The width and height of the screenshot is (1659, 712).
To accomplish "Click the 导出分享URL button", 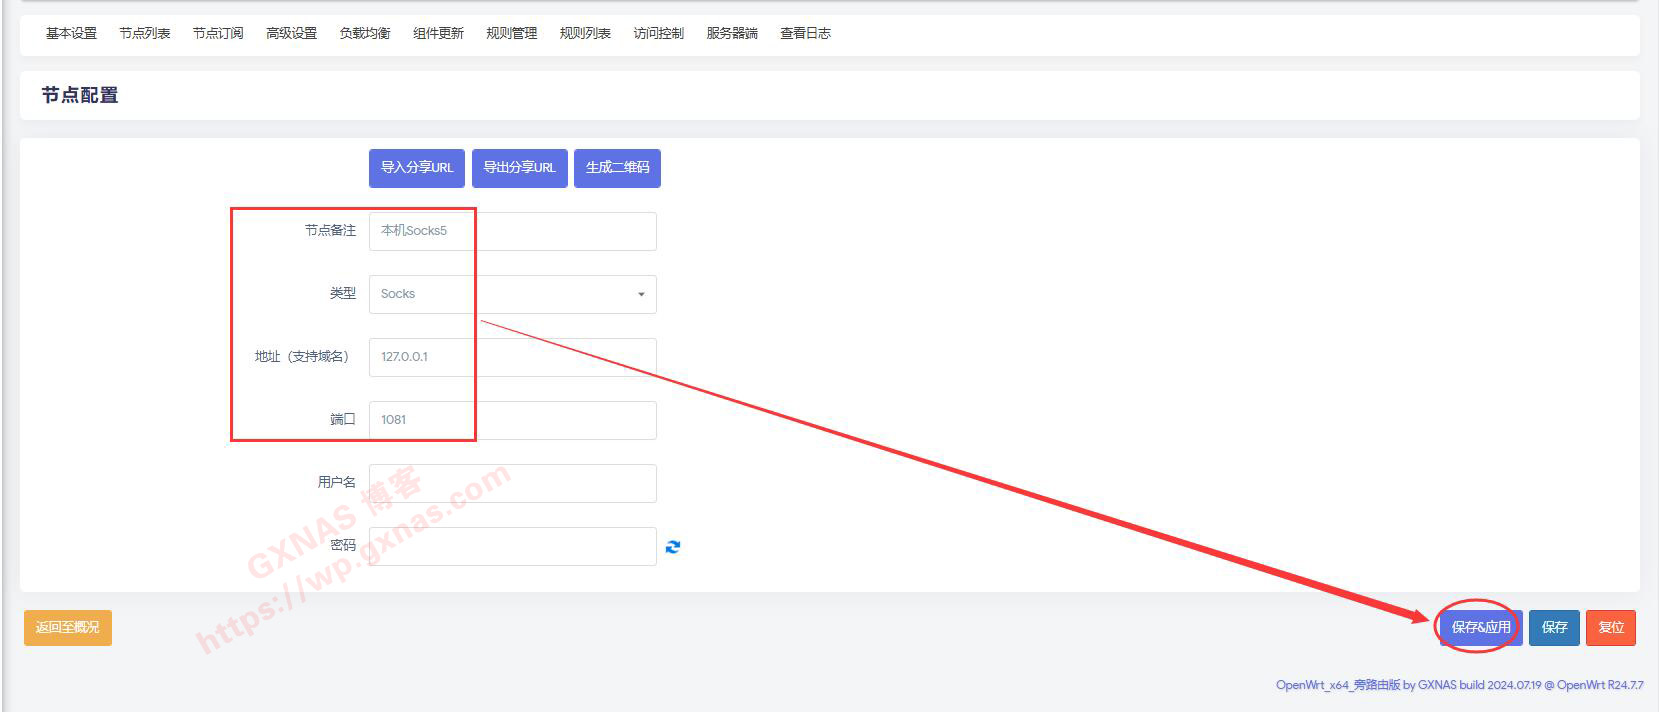I will pyautogui.click(x=519, y=168).
